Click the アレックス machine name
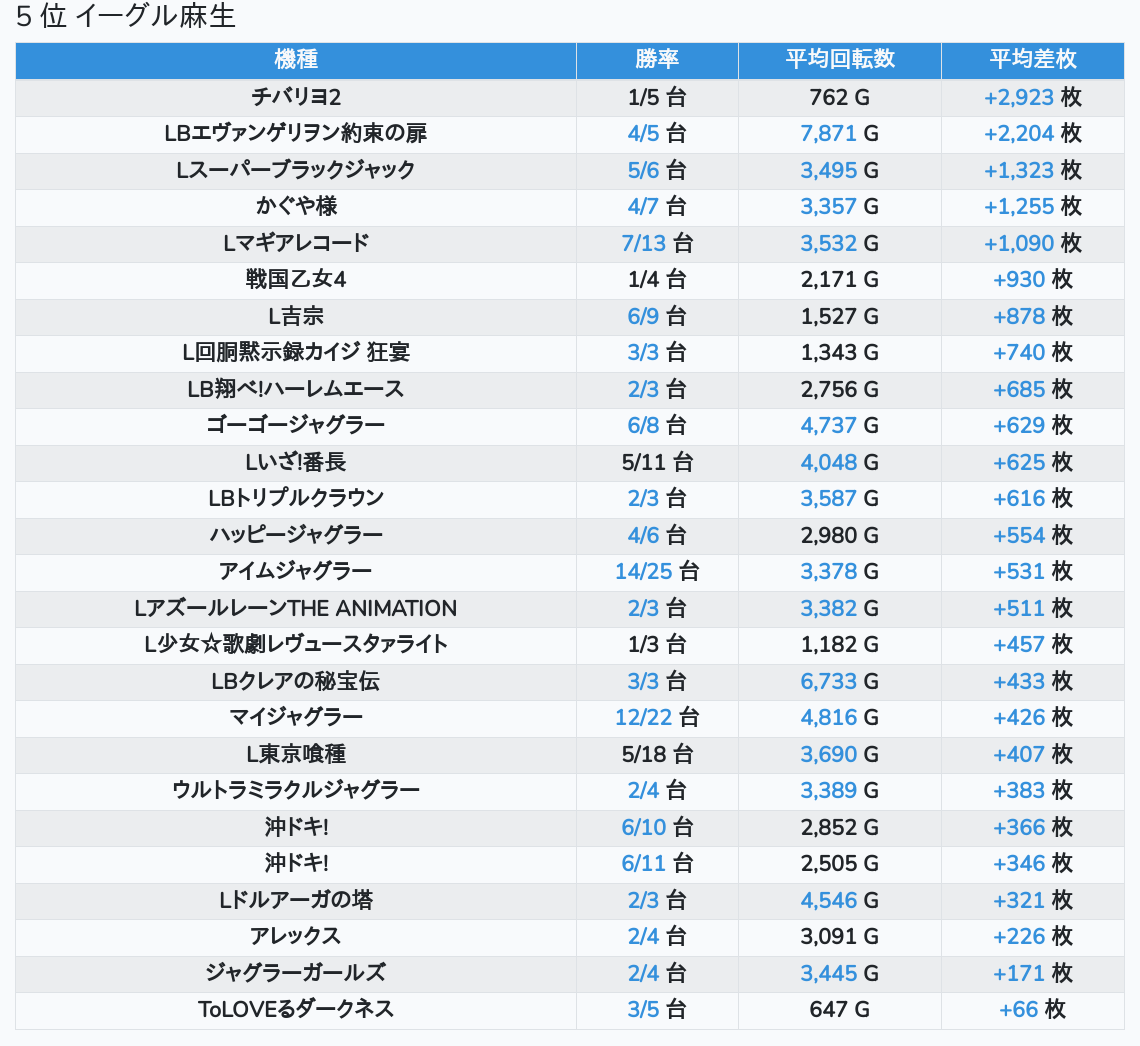 click(x=296, y=936)
